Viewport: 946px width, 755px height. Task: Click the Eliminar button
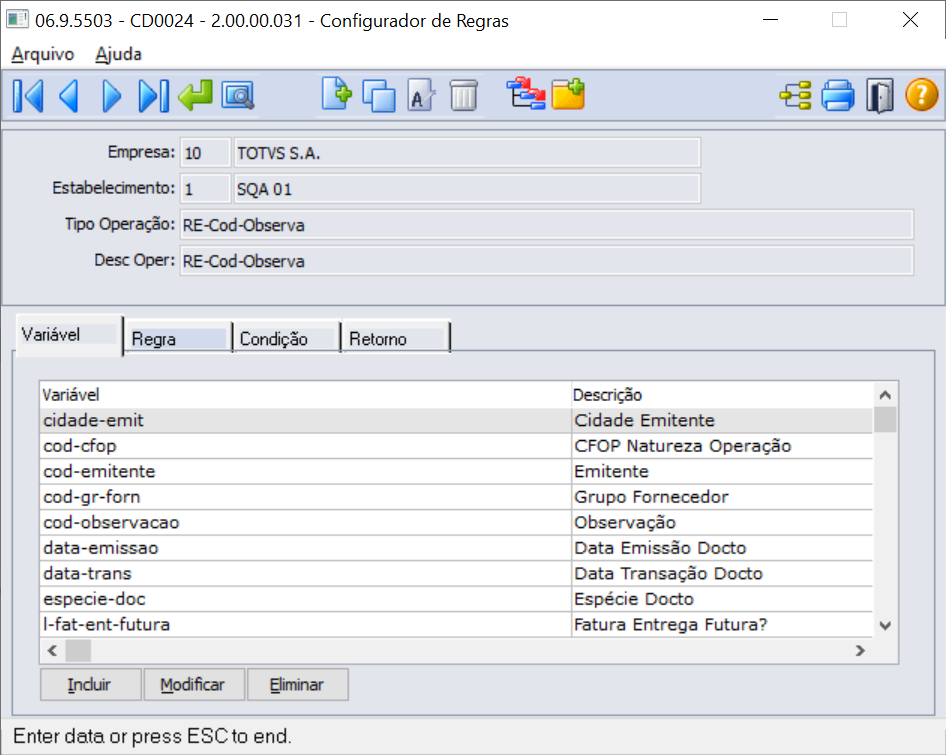pyautogui.click(x=297, y=684)
